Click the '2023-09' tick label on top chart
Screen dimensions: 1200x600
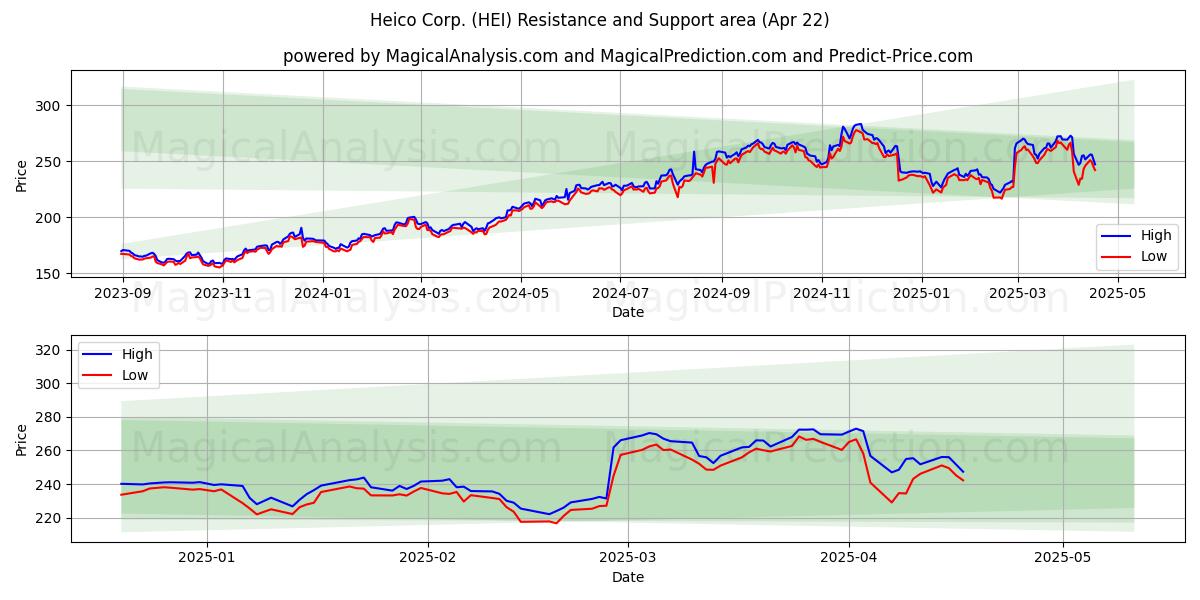pos(123,294)
